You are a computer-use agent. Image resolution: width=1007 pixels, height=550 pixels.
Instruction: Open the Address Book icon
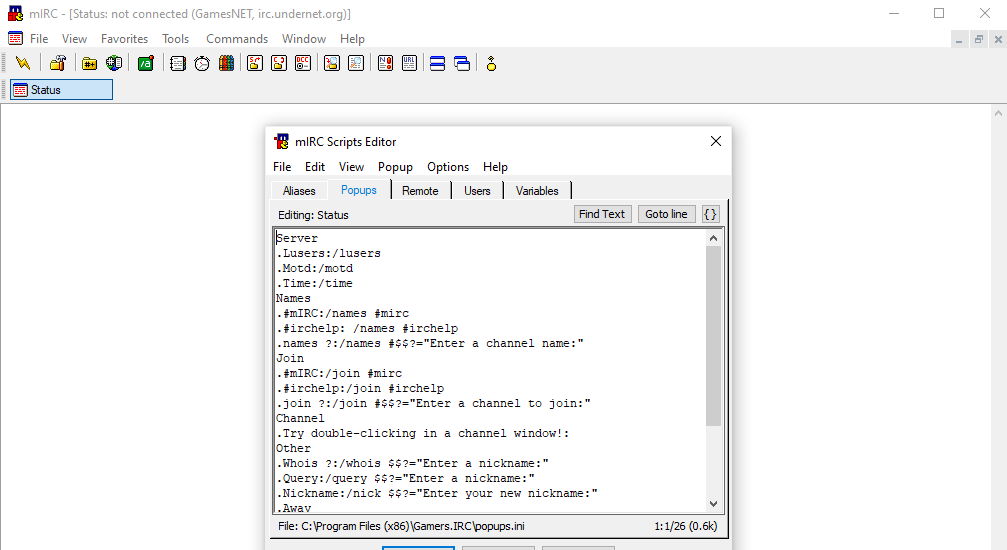pos(178,64)
